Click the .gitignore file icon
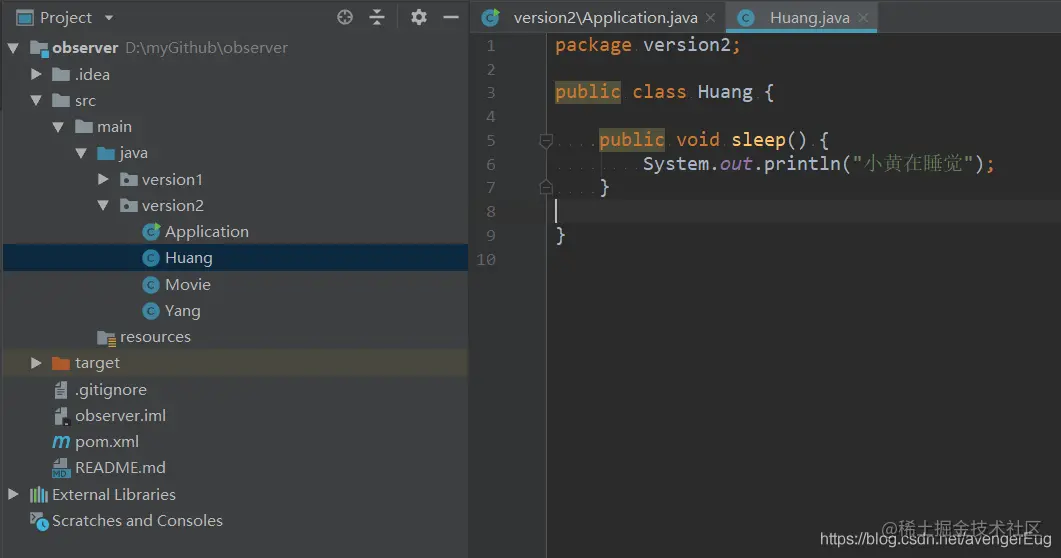The width and height of the screenshot is (1061, 558). [x=61, y=390]
